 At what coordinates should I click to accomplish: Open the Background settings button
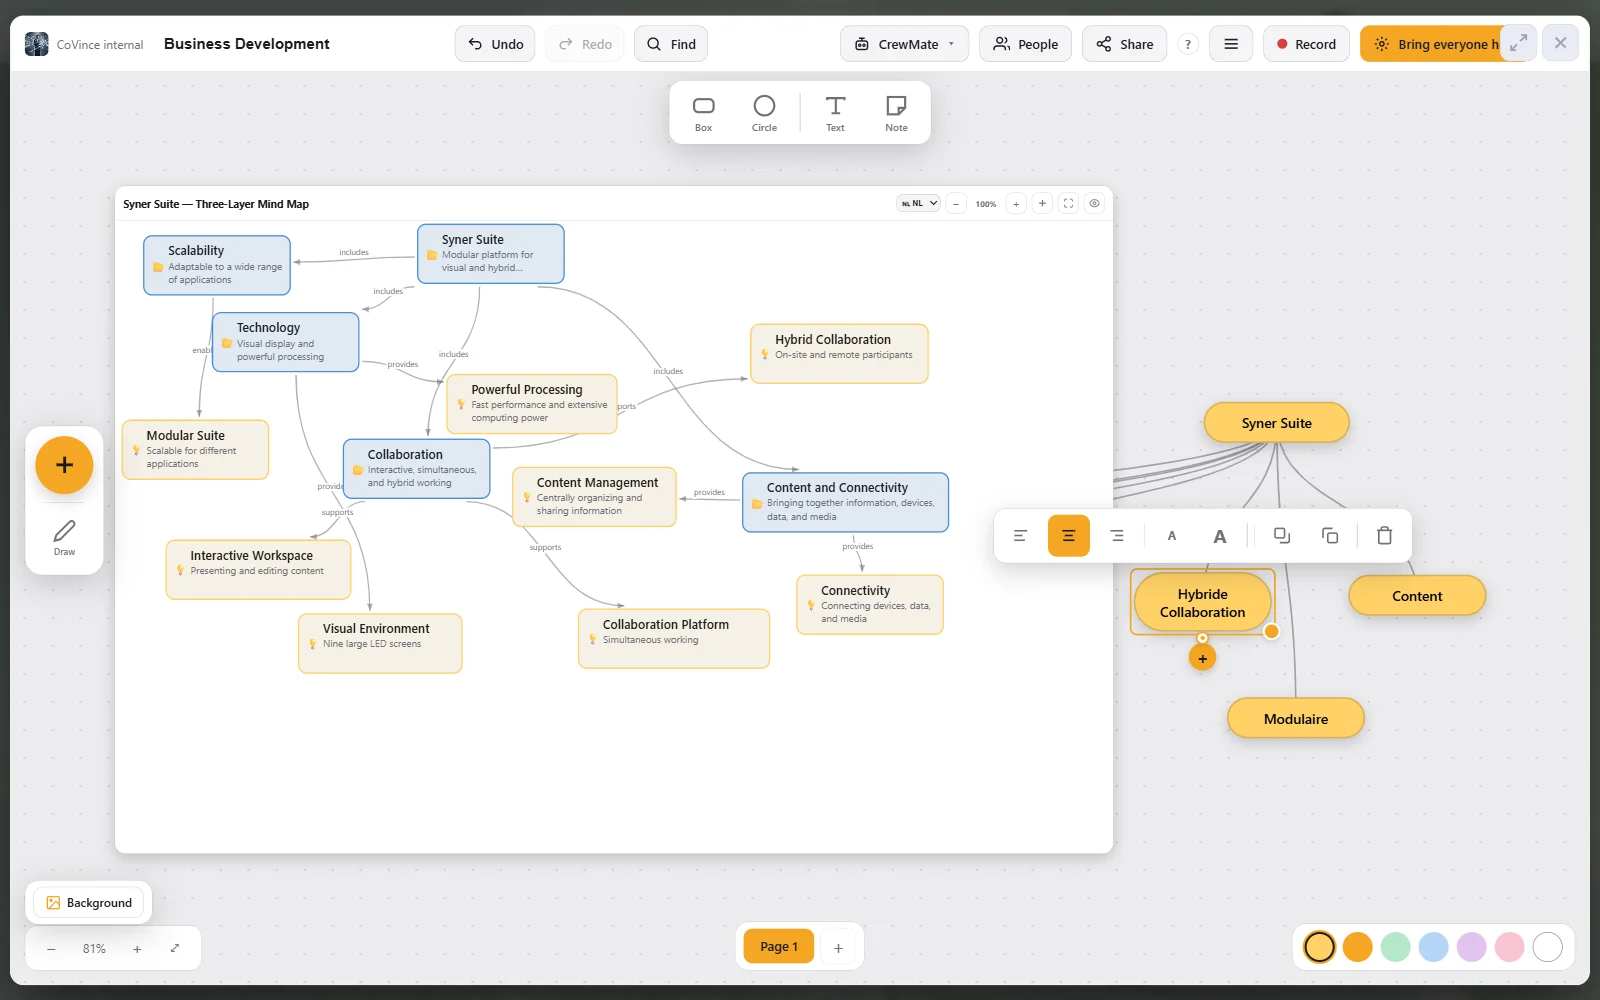[89, 903]
